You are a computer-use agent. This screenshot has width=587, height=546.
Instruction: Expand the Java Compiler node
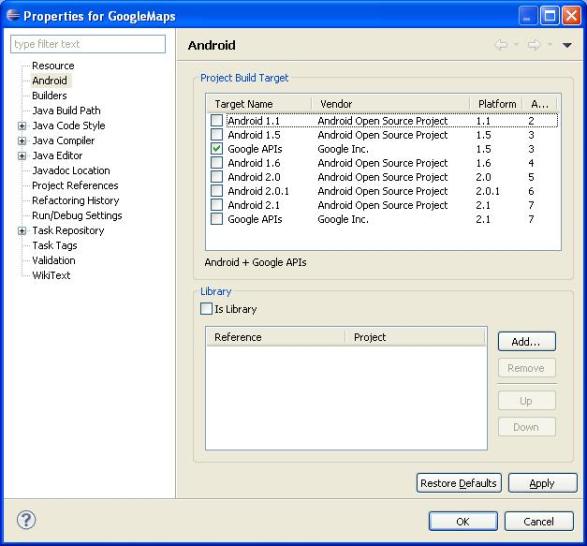click(x=22, y=141)
